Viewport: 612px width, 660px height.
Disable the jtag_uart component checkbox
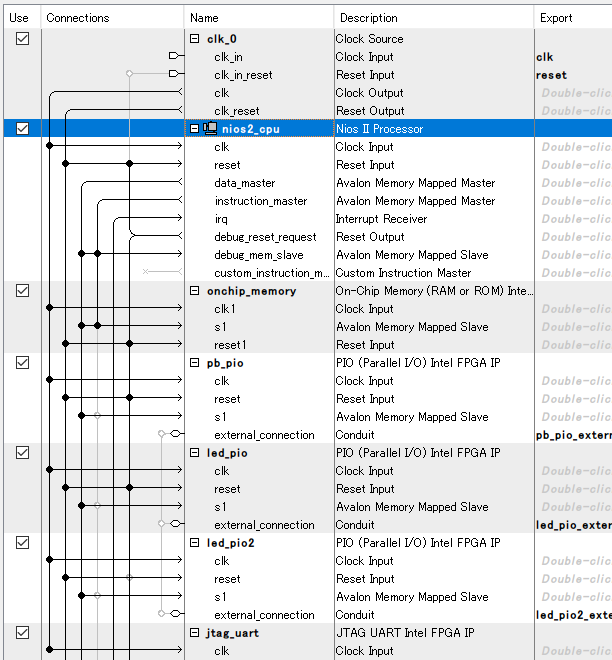coord(23,632)
